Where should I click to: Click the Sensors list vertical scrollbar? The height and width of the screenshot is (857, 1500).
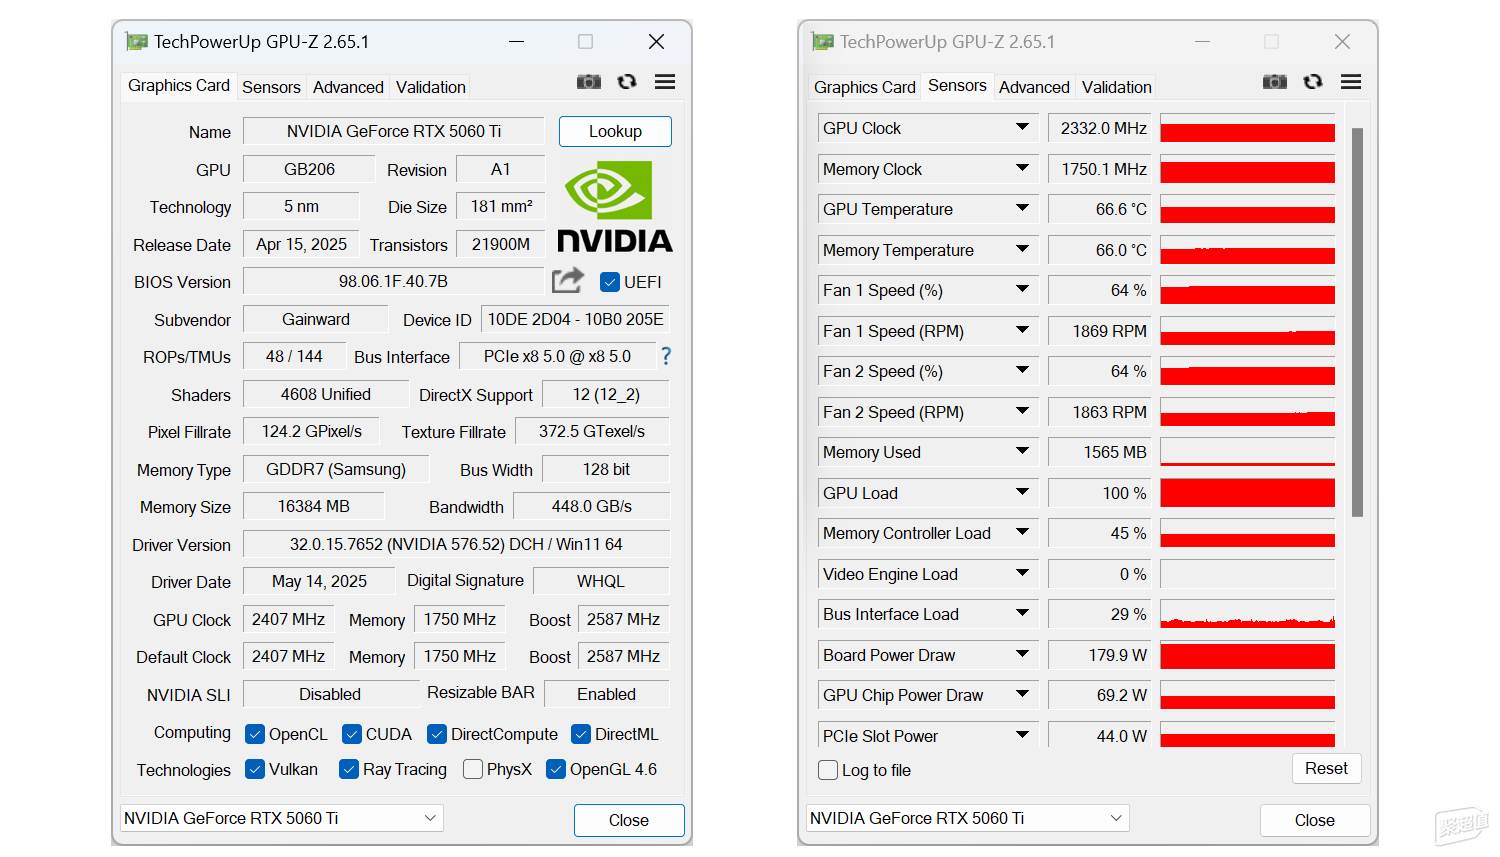1357,322
